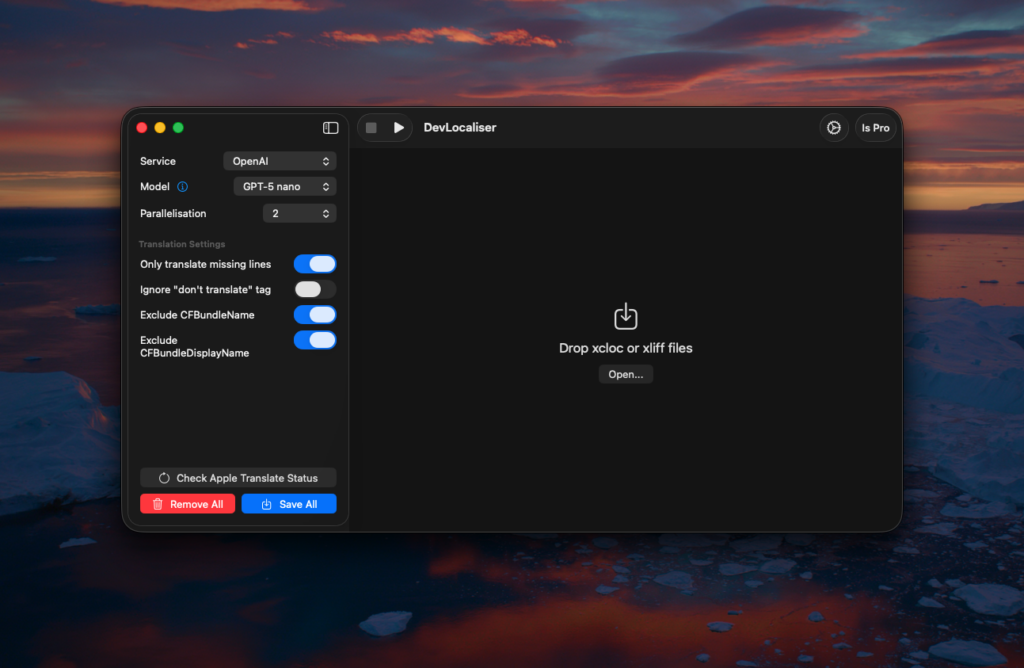Click the blue Save All button

(289, 504)
